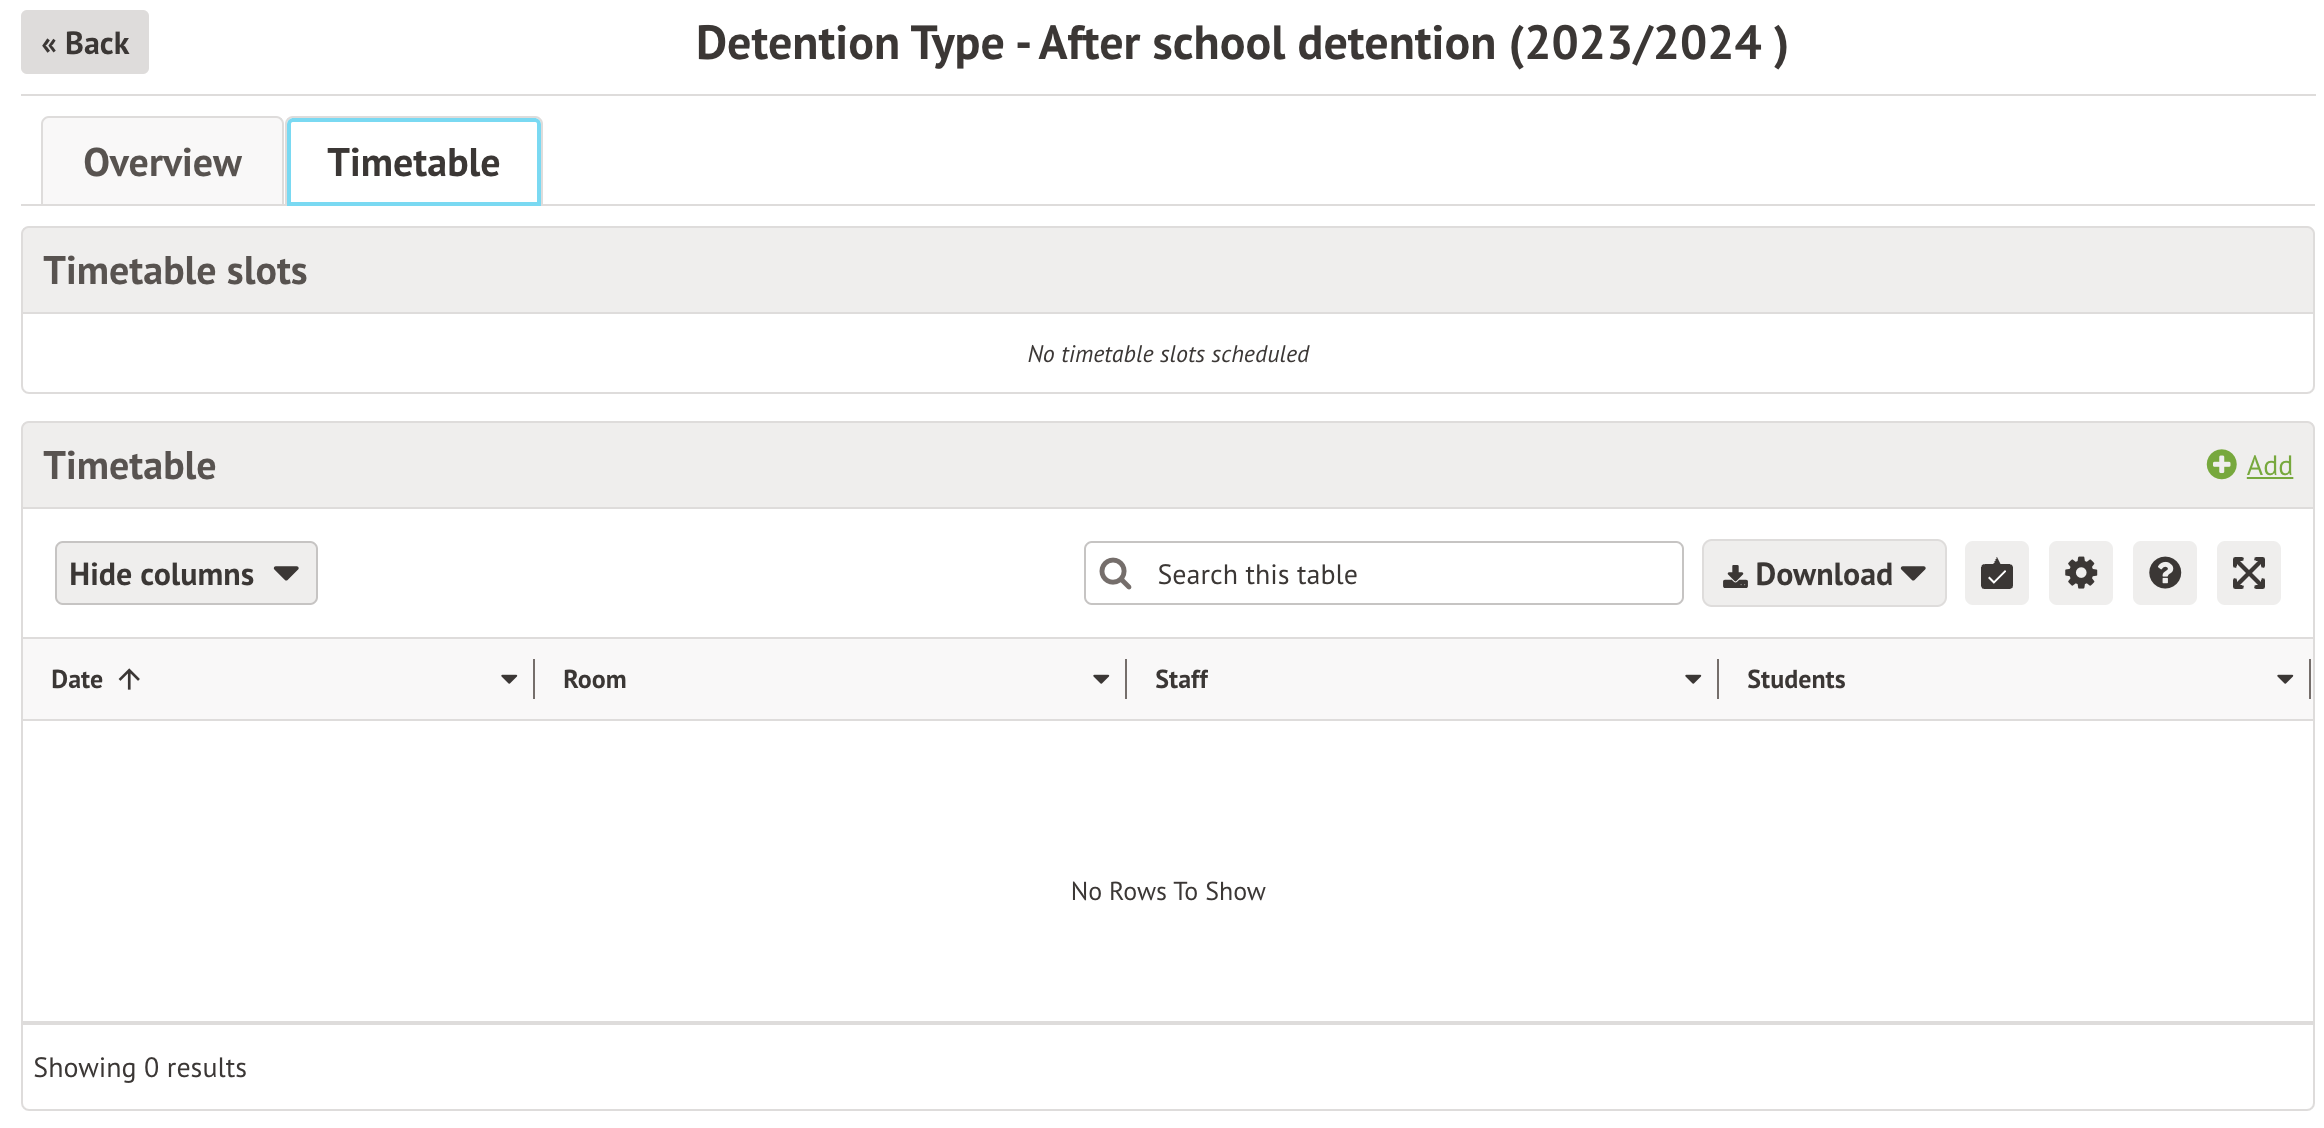The image size is (2324, 1128).
Task: Open Students column filter menu
Action: 2284,680
